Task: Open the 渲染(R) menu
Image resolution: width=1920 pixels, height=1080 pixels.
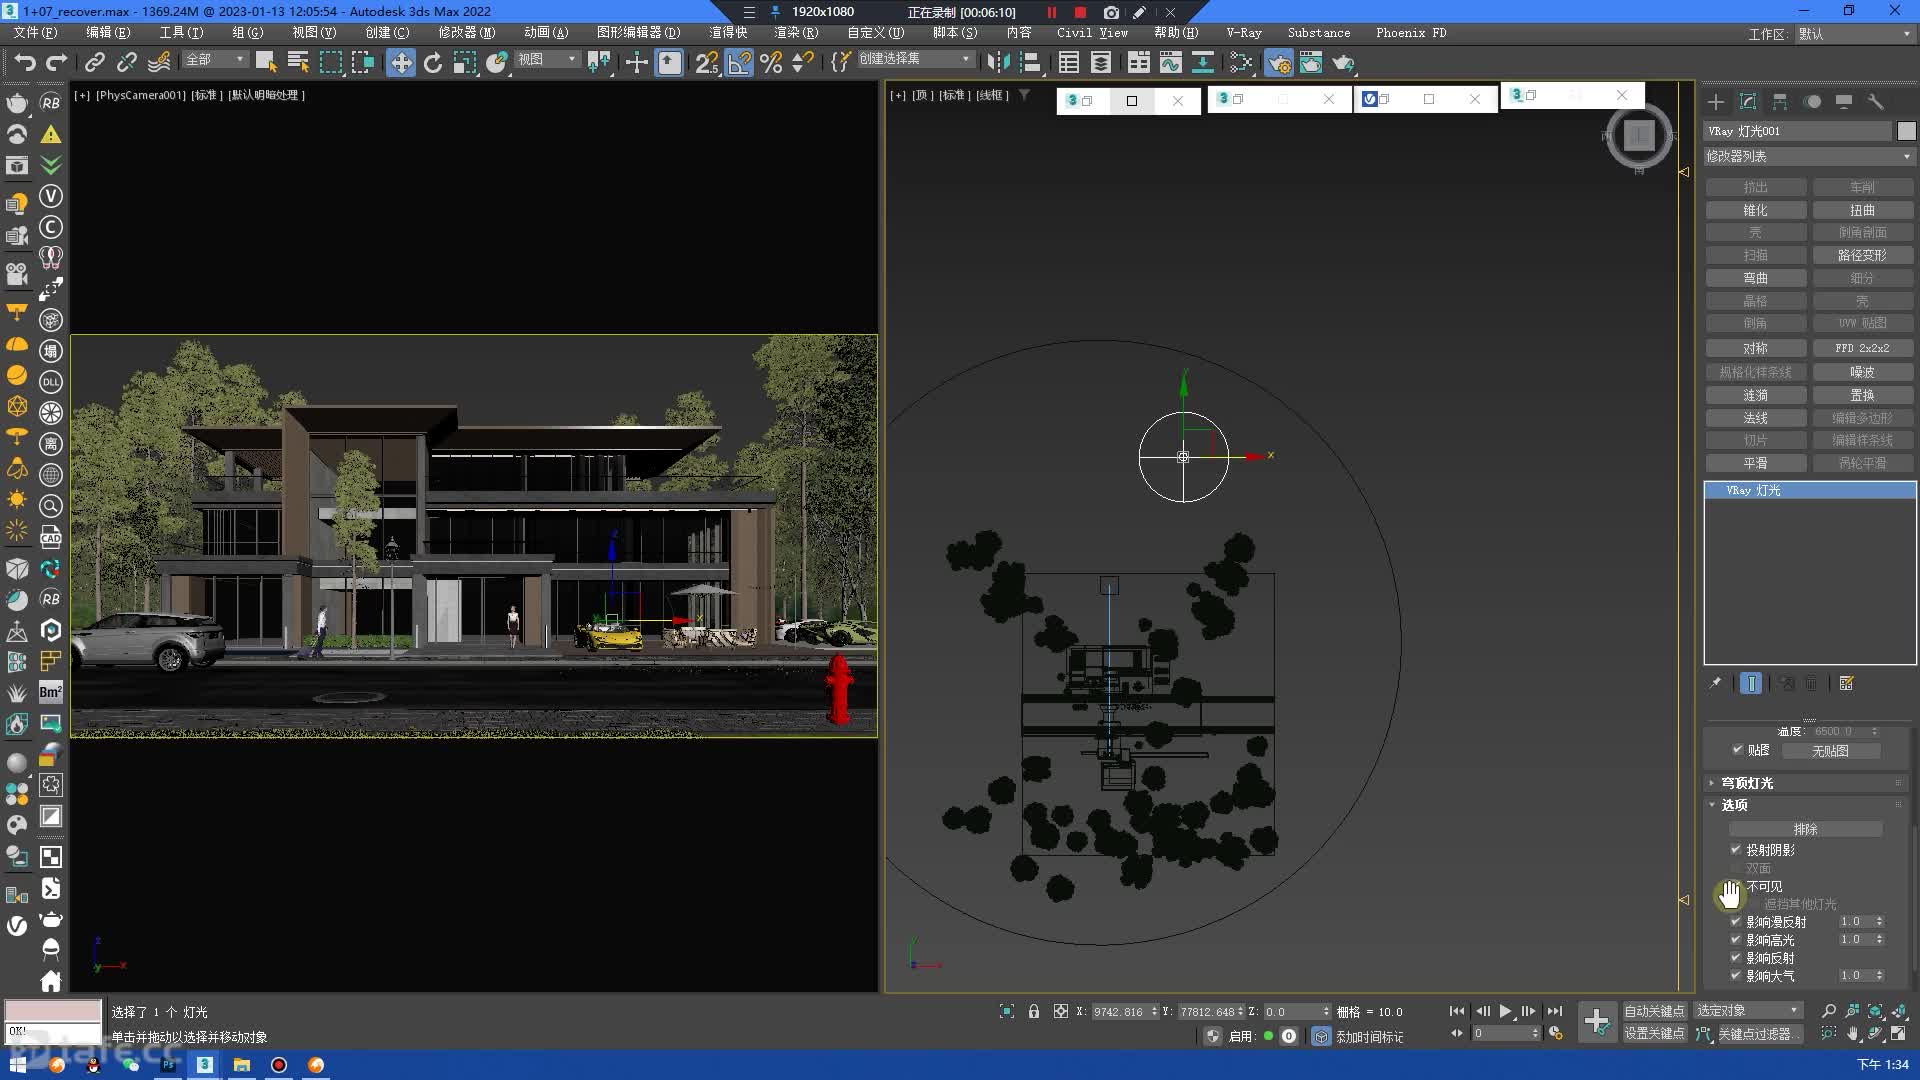Action: (796, 32)
